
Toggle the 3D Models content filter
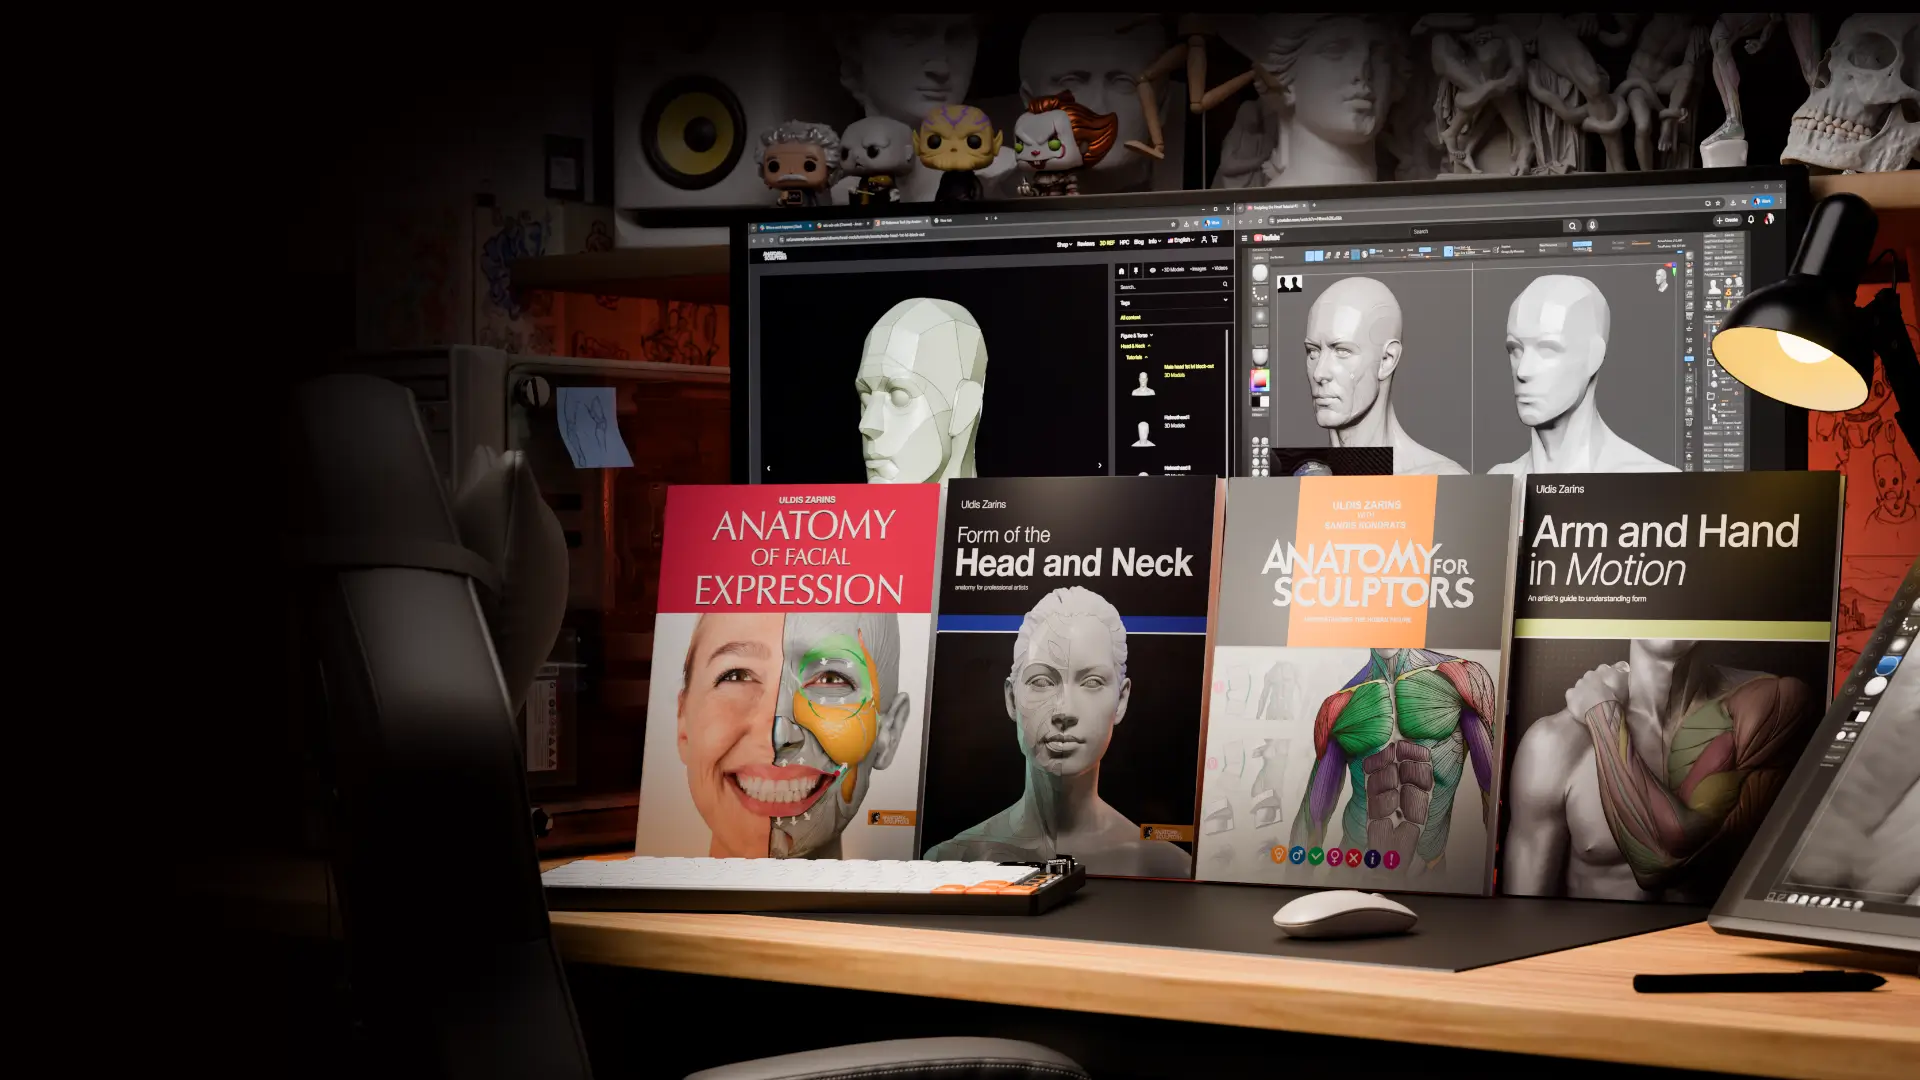click(1171, 270)
